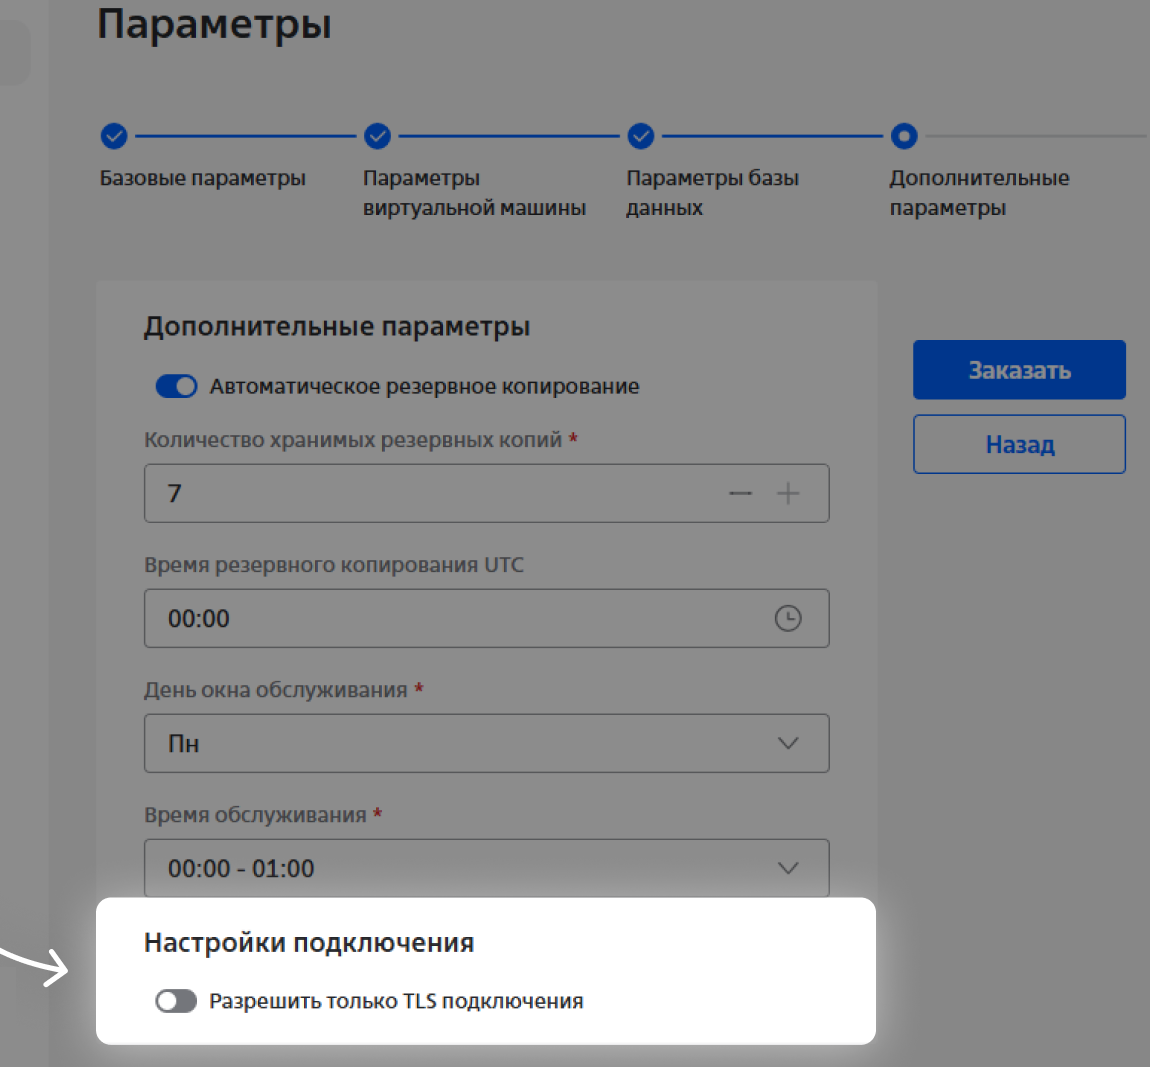Go to Базовые параметры step label
The image size is (1150, 1067).
click(x=202, y=179)
